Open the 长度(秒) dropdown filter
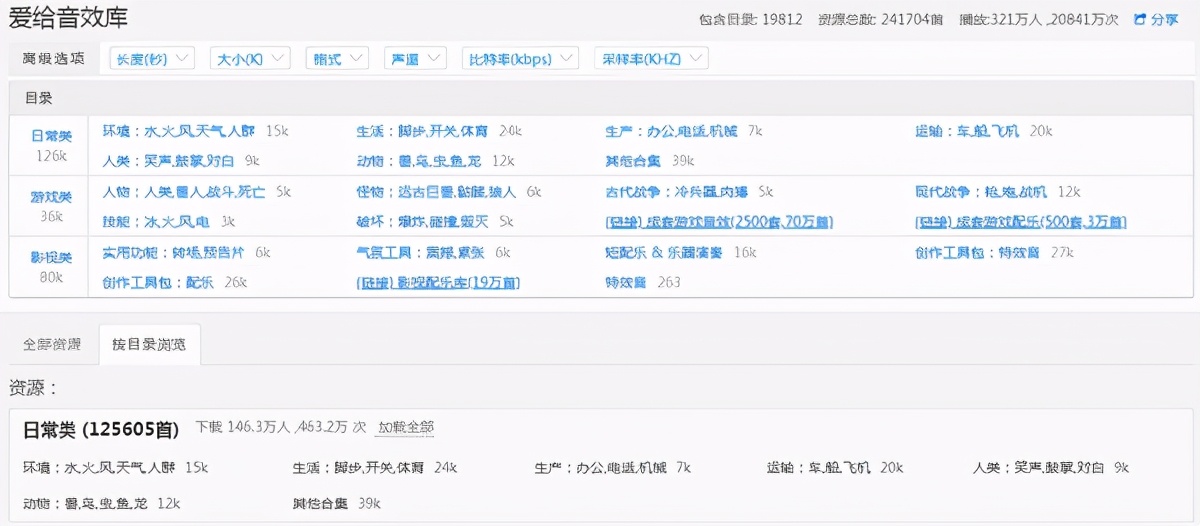The width and height of the screenshot is (1200, 526). (x=152, y=59)
